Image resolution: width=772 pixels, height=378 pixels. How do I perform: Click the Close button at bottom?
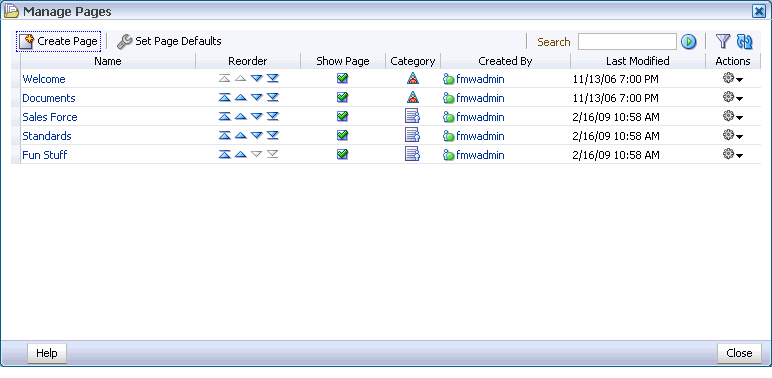coord(739,353)
